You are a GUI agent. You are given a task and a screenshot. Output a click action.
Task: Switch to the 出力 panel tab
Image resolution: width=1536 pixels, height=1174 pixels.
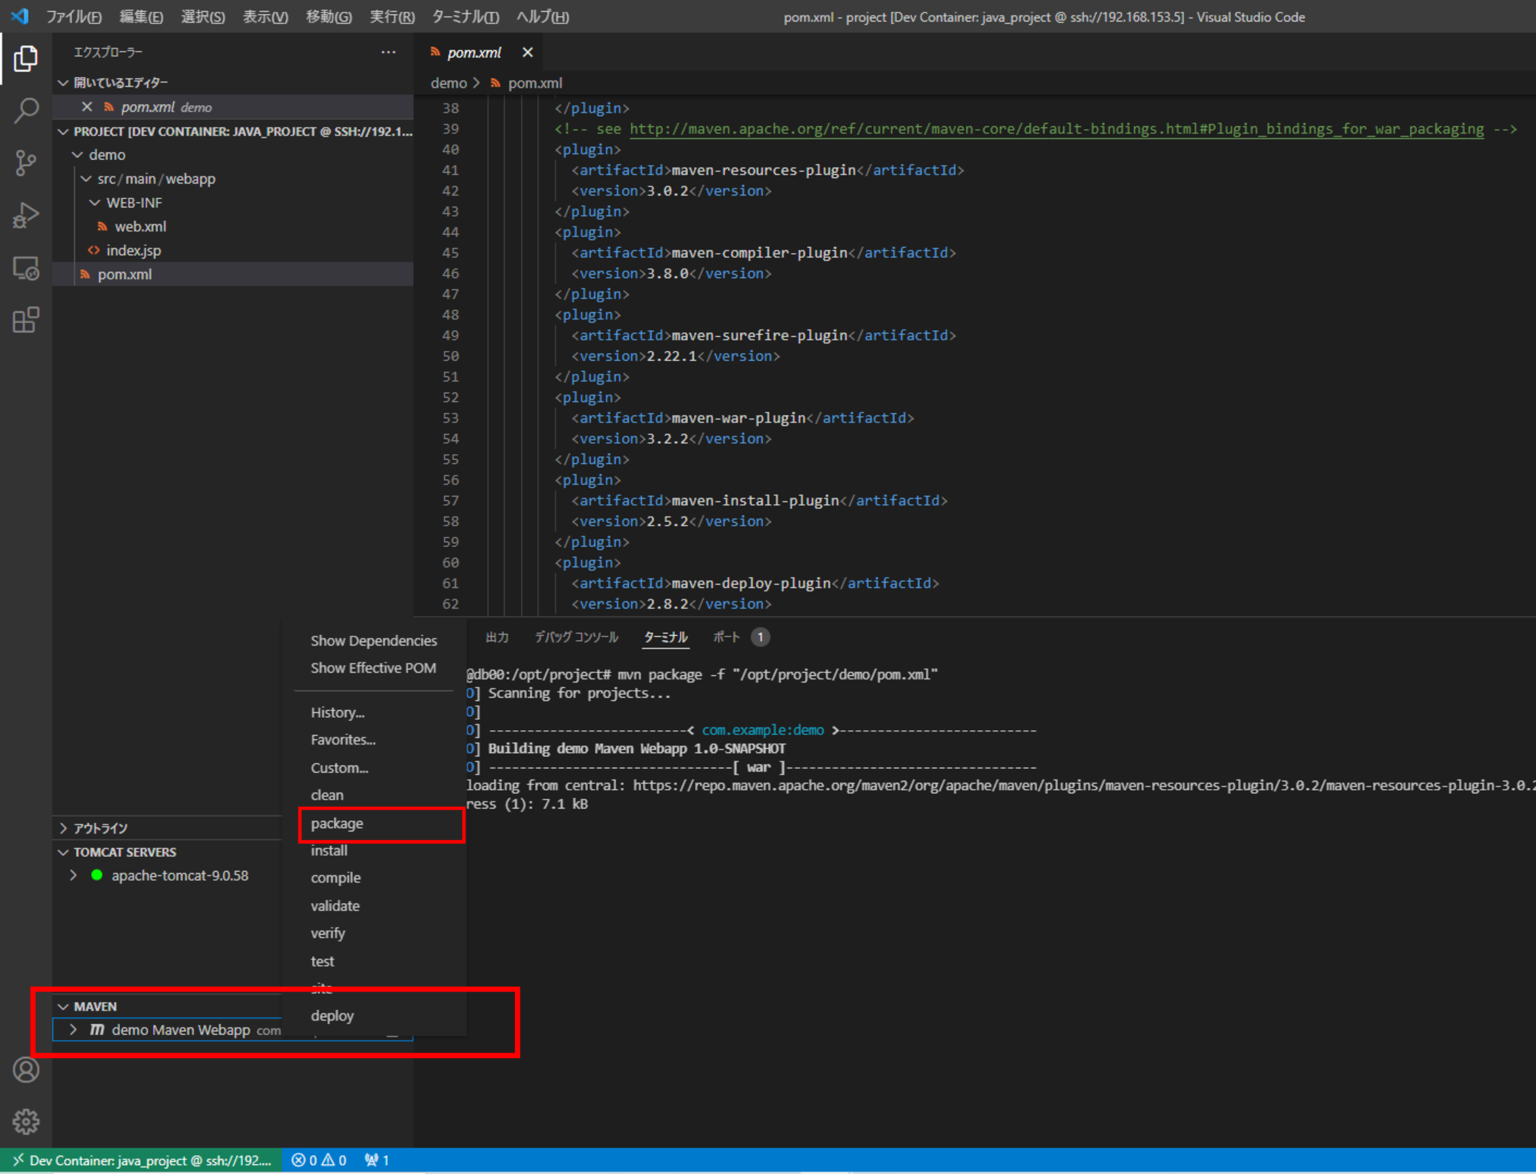[497, 637]
